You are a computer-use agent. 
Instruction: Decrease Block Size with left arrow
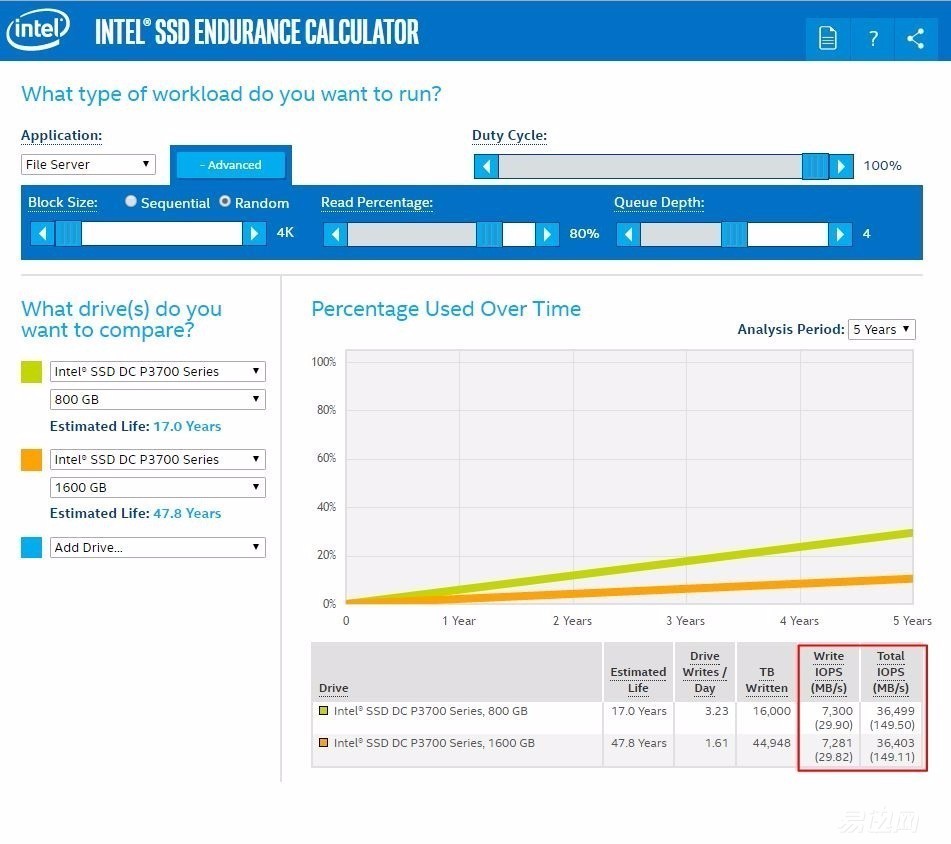pyautogui.click(x=42, y=233)
